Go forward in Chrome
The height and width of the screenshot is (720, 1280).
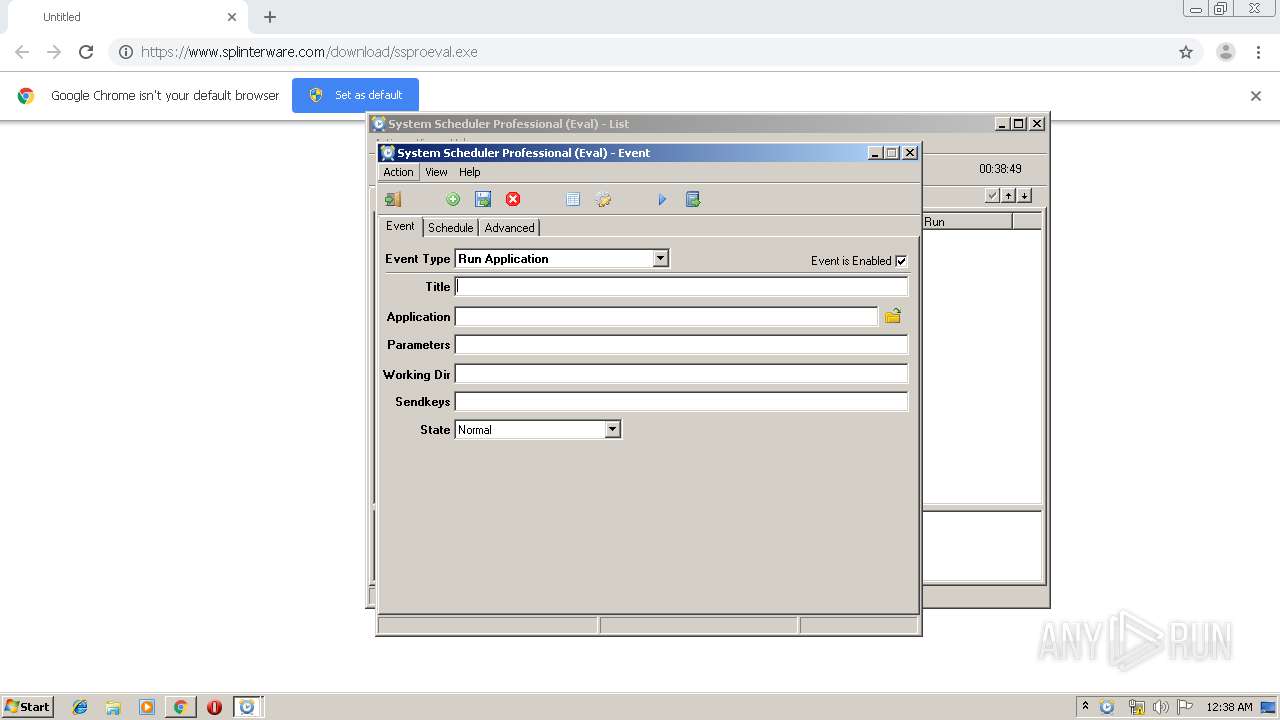click(x=54, y=52)
